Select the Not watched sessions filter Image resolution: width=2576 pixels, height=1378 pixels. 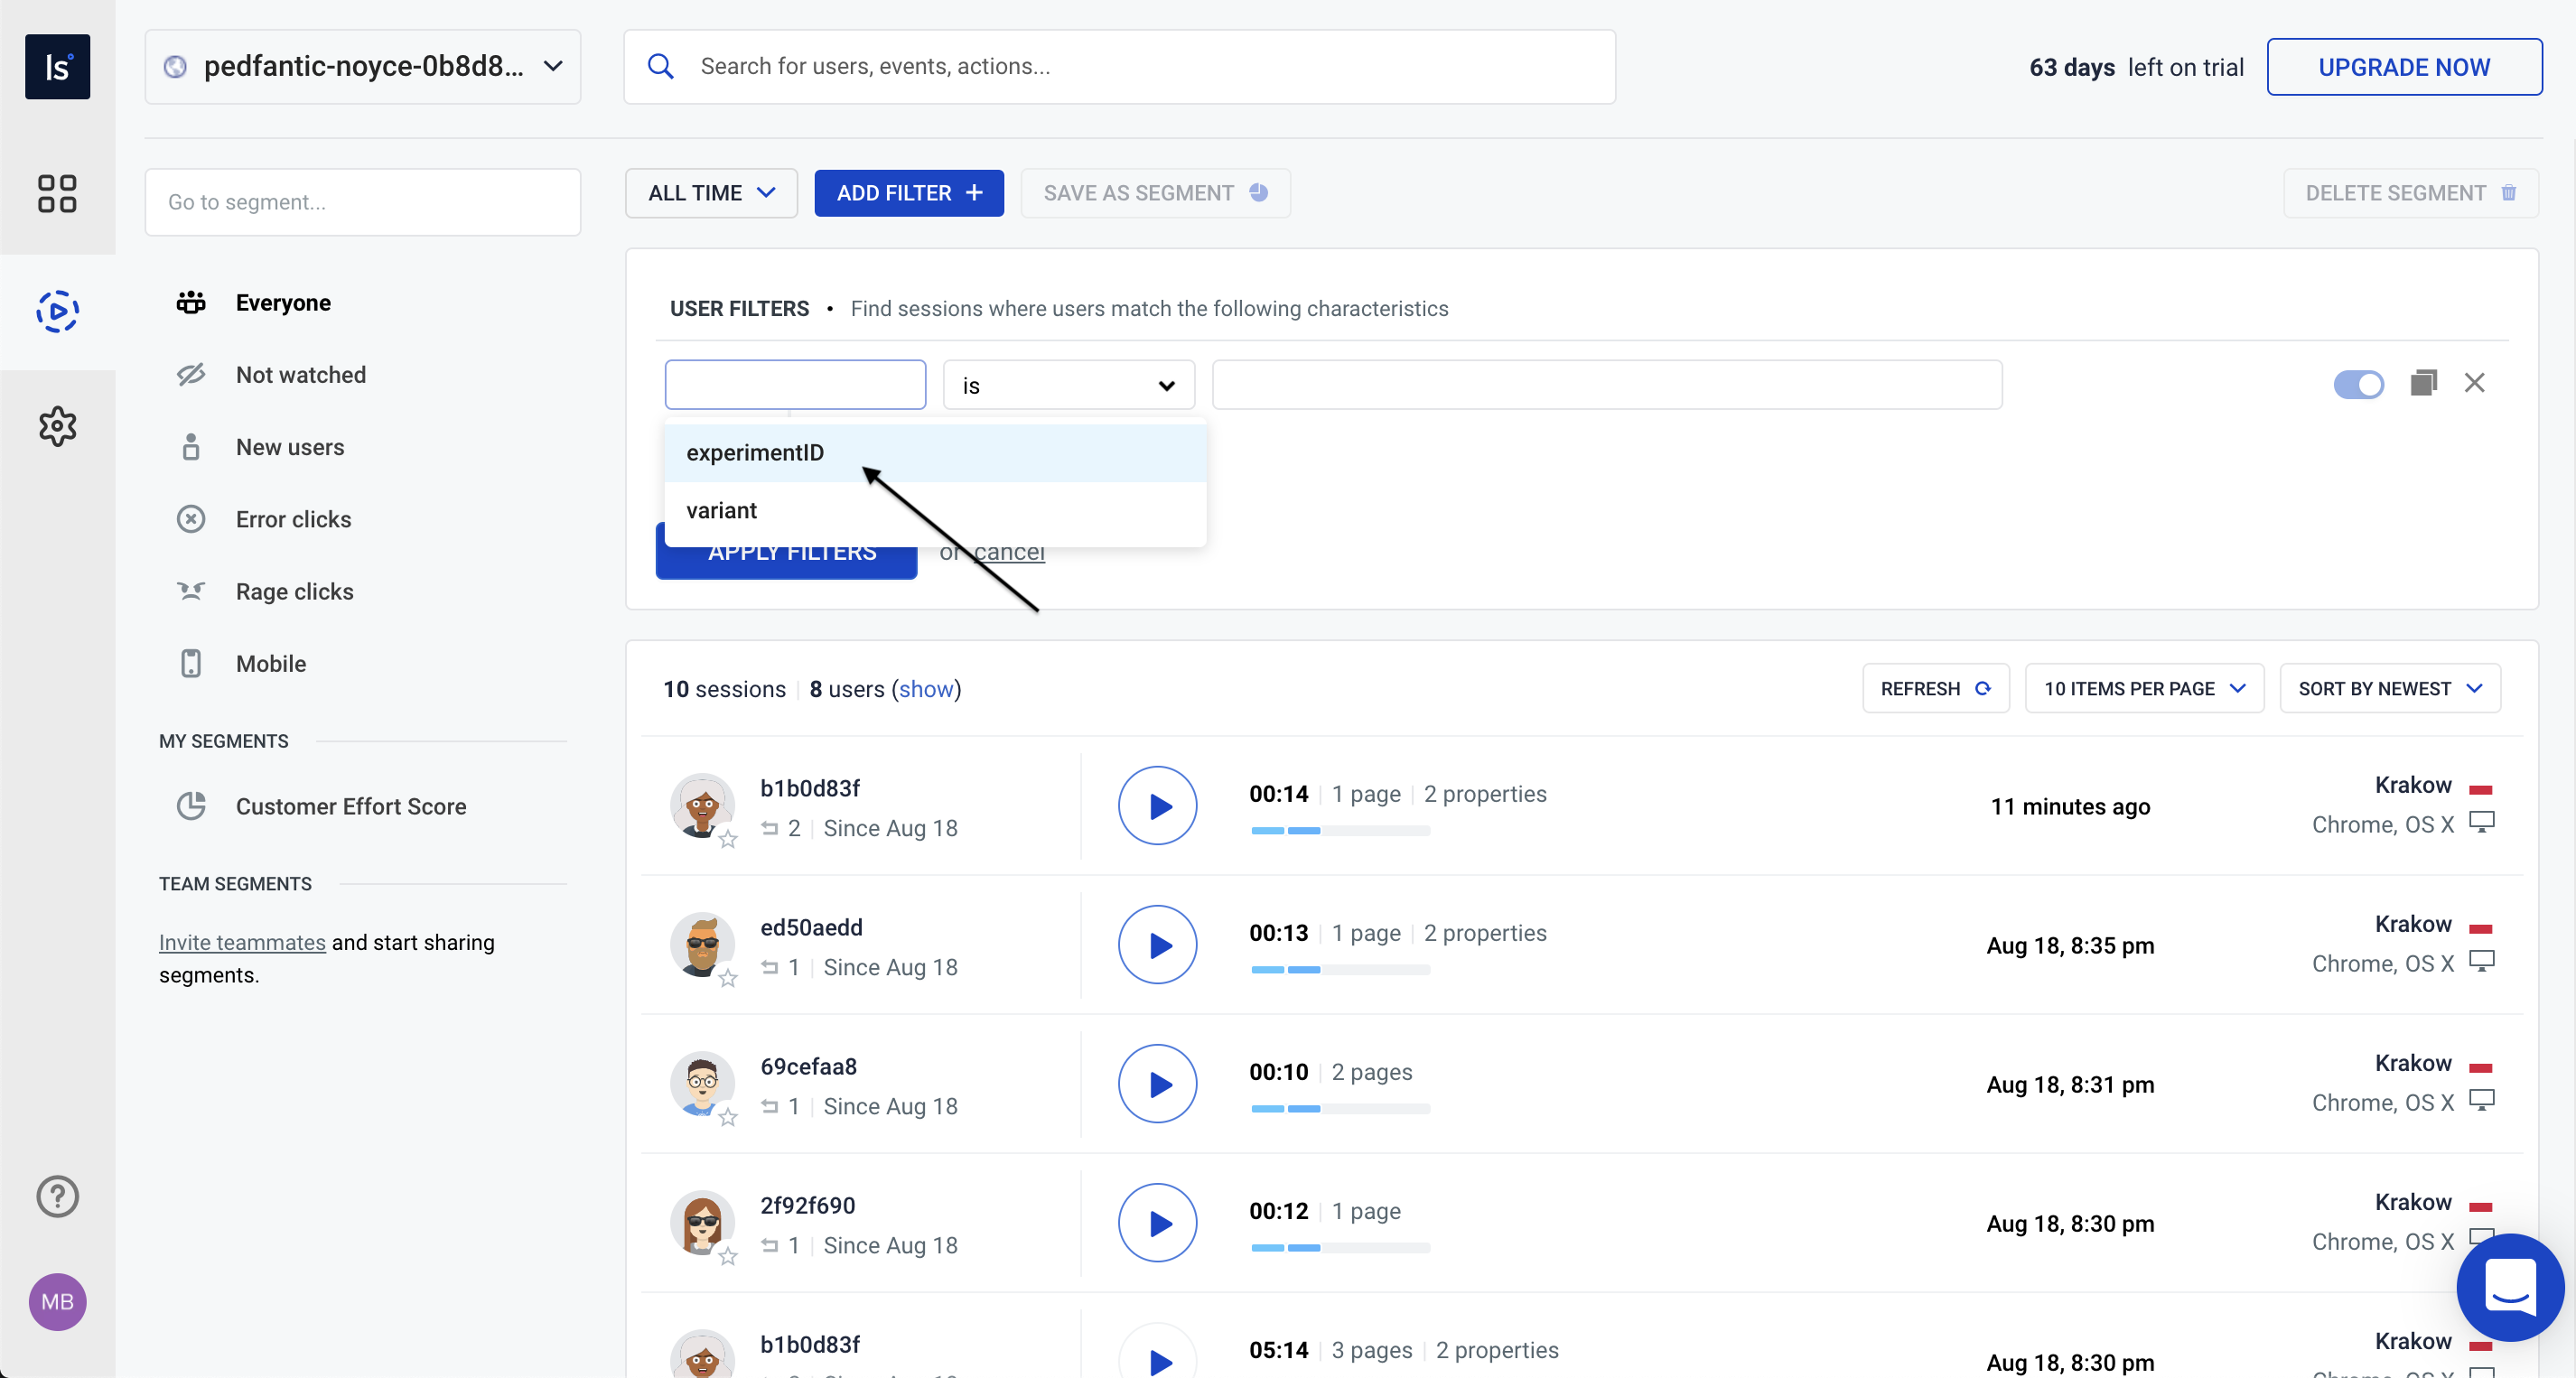301,374
